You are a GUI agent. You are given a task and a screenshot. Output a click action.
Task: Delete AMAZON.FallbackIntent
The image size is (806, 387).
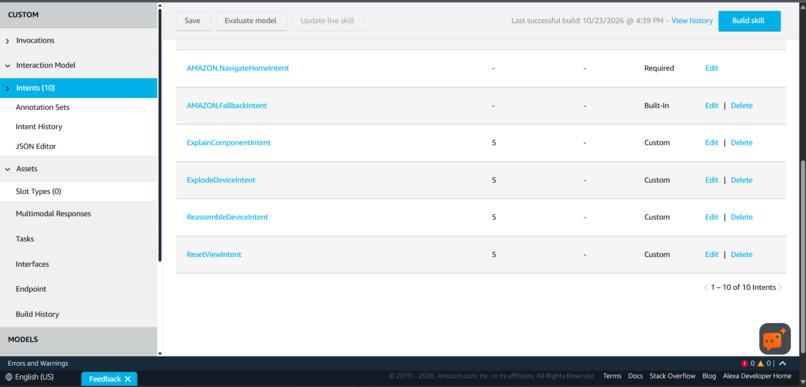(x=742, y=105)
